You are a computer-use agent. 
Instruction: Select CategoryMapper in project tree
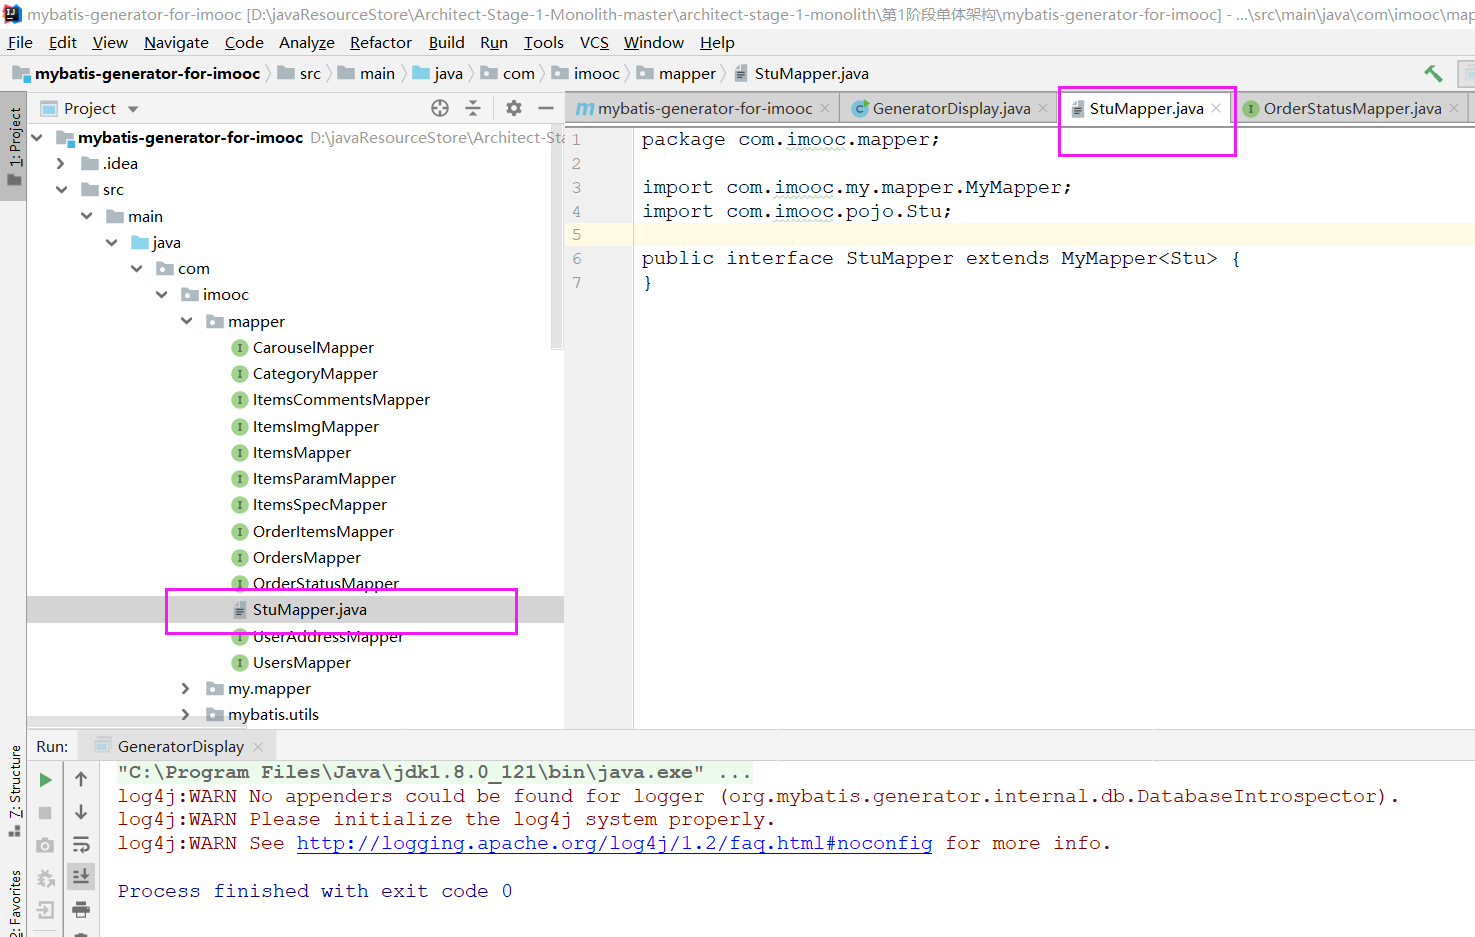click(x=315, y=373)
